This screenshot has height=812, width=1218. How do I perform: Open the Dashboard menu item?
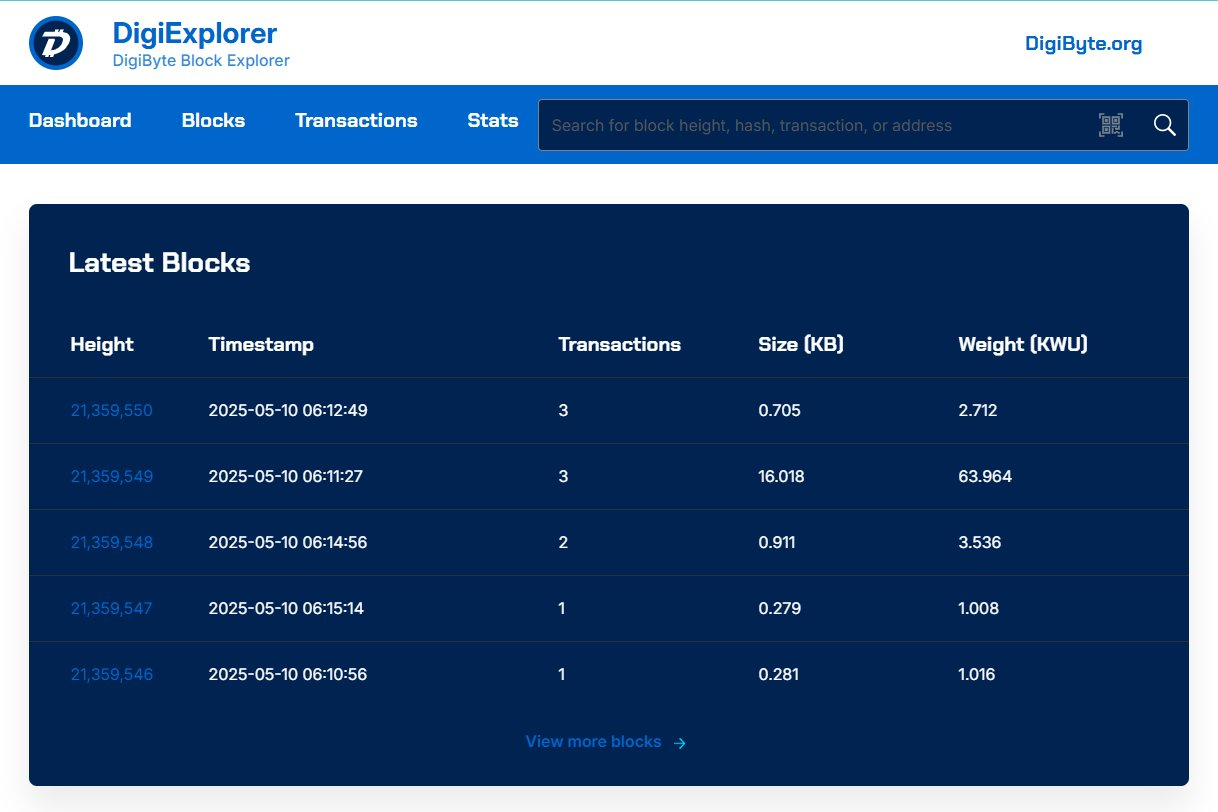pyautogui.click(x=80, y=120)
